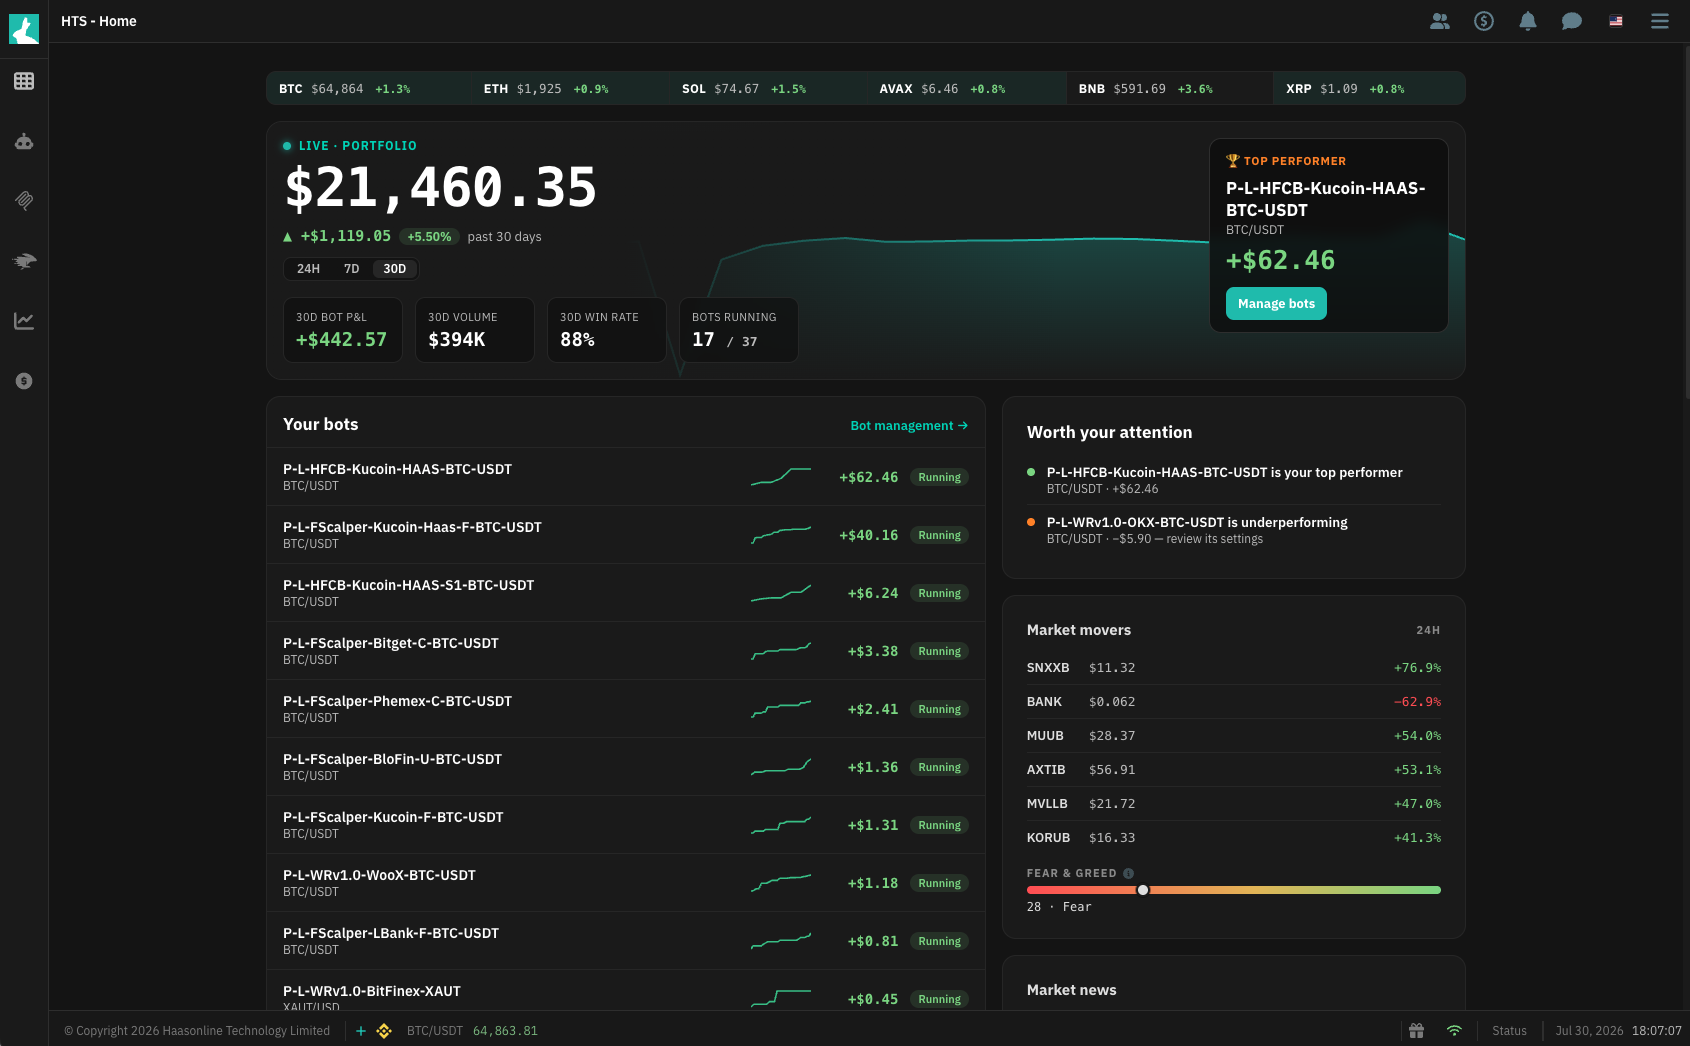
Task: Click MVLLB in Market movers
Action: tap(1234, 804)
